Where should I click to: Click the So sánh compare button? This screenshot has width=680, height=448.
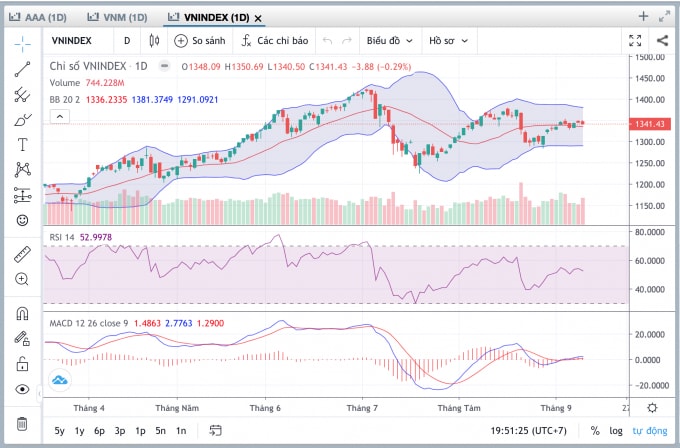point(199,41)
